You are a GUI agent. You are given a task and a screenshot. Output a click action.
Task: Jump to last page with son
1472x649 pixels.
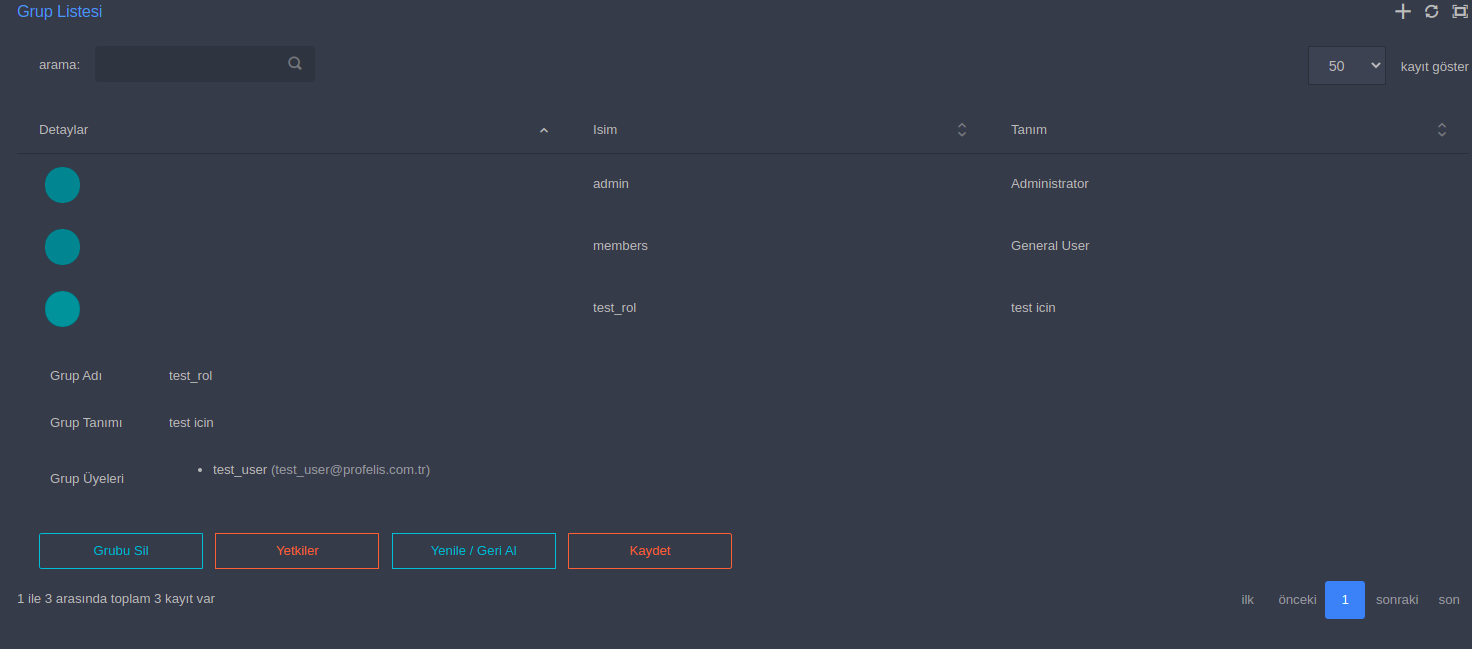click(x=1449, y=600)
